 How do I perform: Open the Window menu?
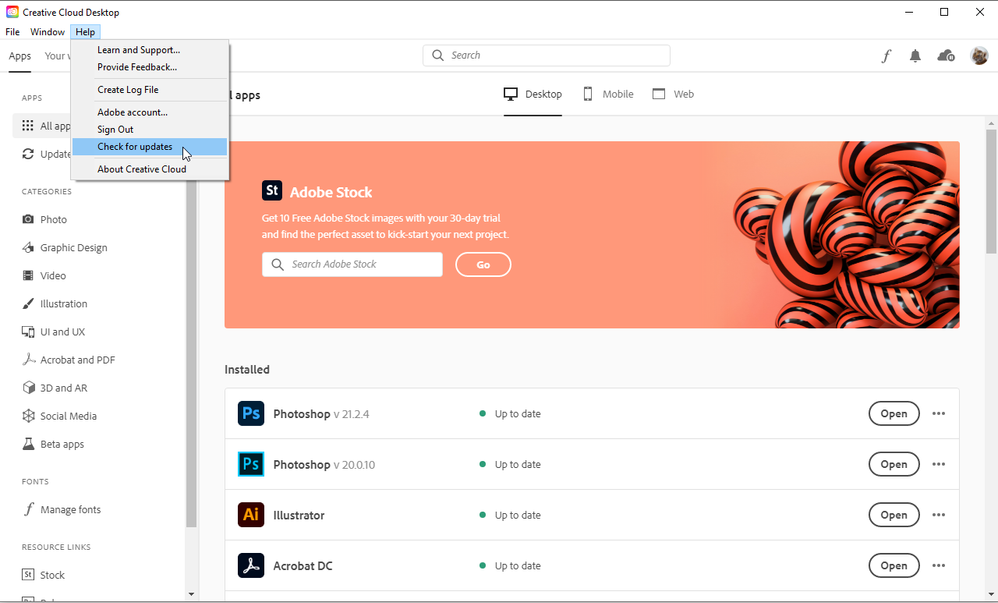click(47, 31)
